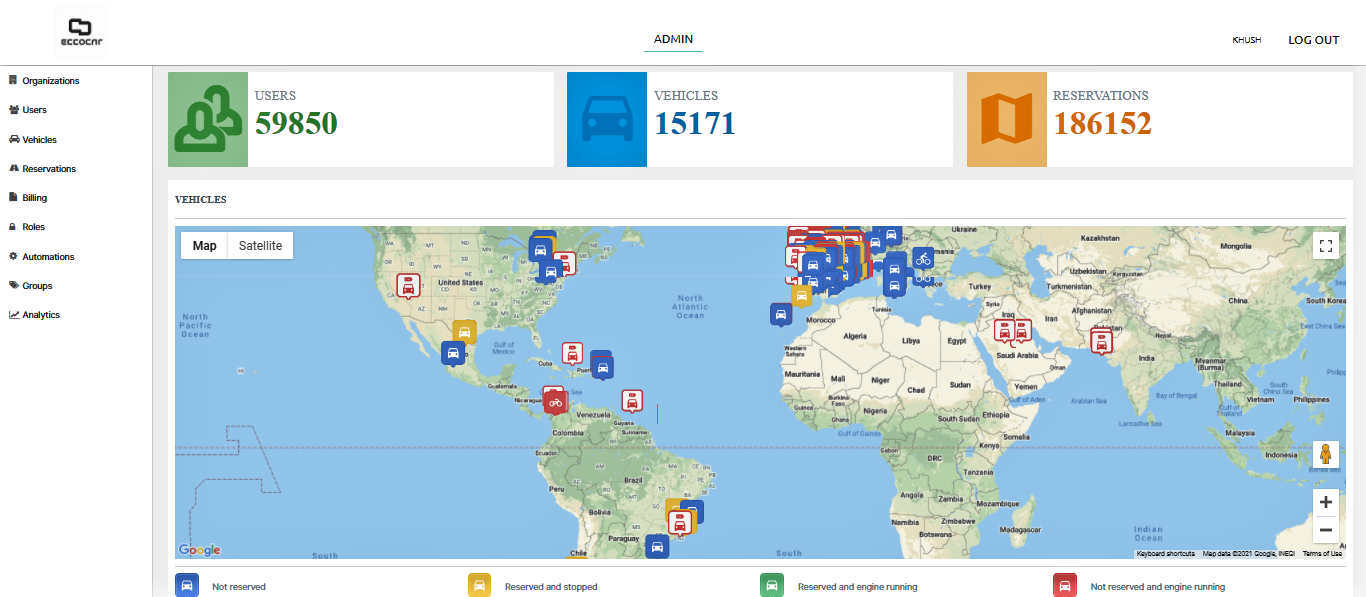Click the red vehicle marker in Pakistan

tap(1101, 340)
